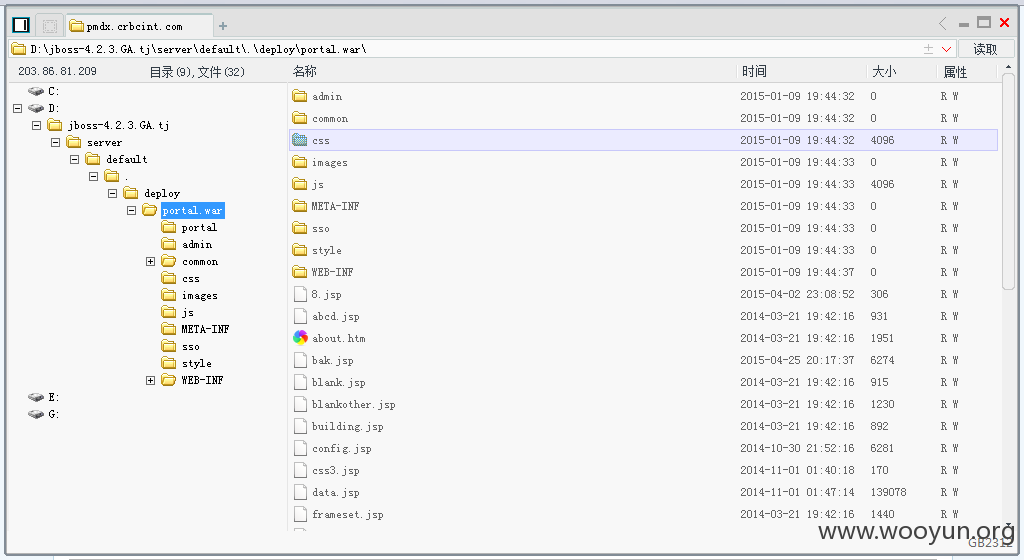The height and width of the screenshot is (560, 1024).
Task: Click the data.jsp file icon
Action: (x=300, y=491)
